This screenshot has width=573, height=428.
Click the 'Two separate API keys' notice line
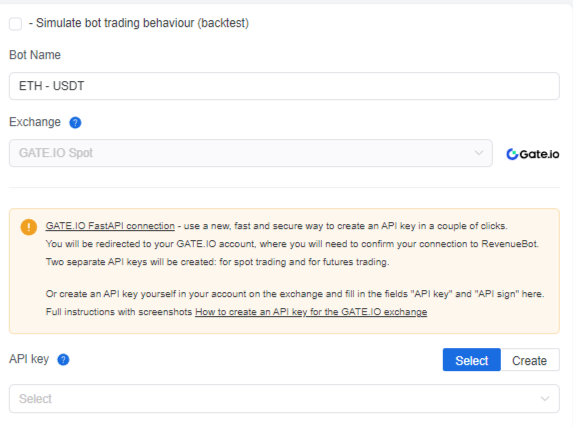click(x=217, y=262)
